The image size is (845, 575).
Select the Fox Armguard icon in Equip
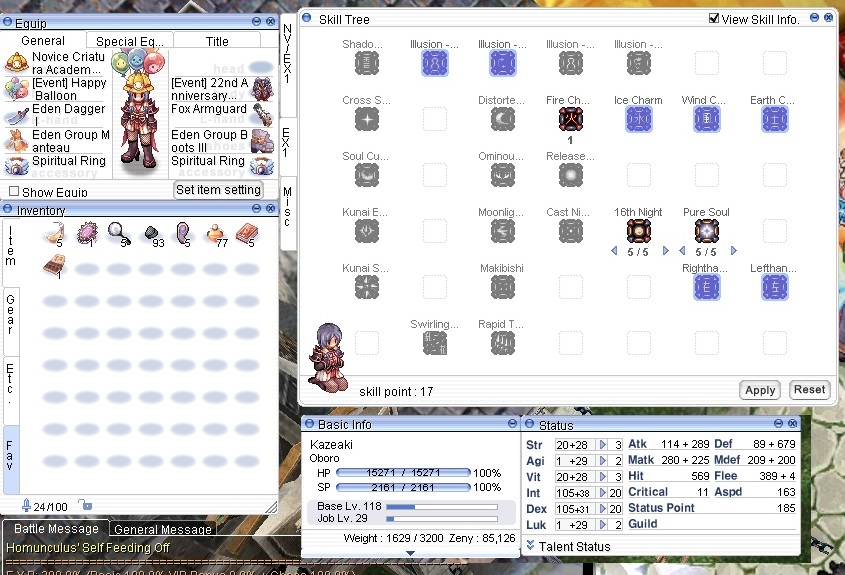point(262,114)
